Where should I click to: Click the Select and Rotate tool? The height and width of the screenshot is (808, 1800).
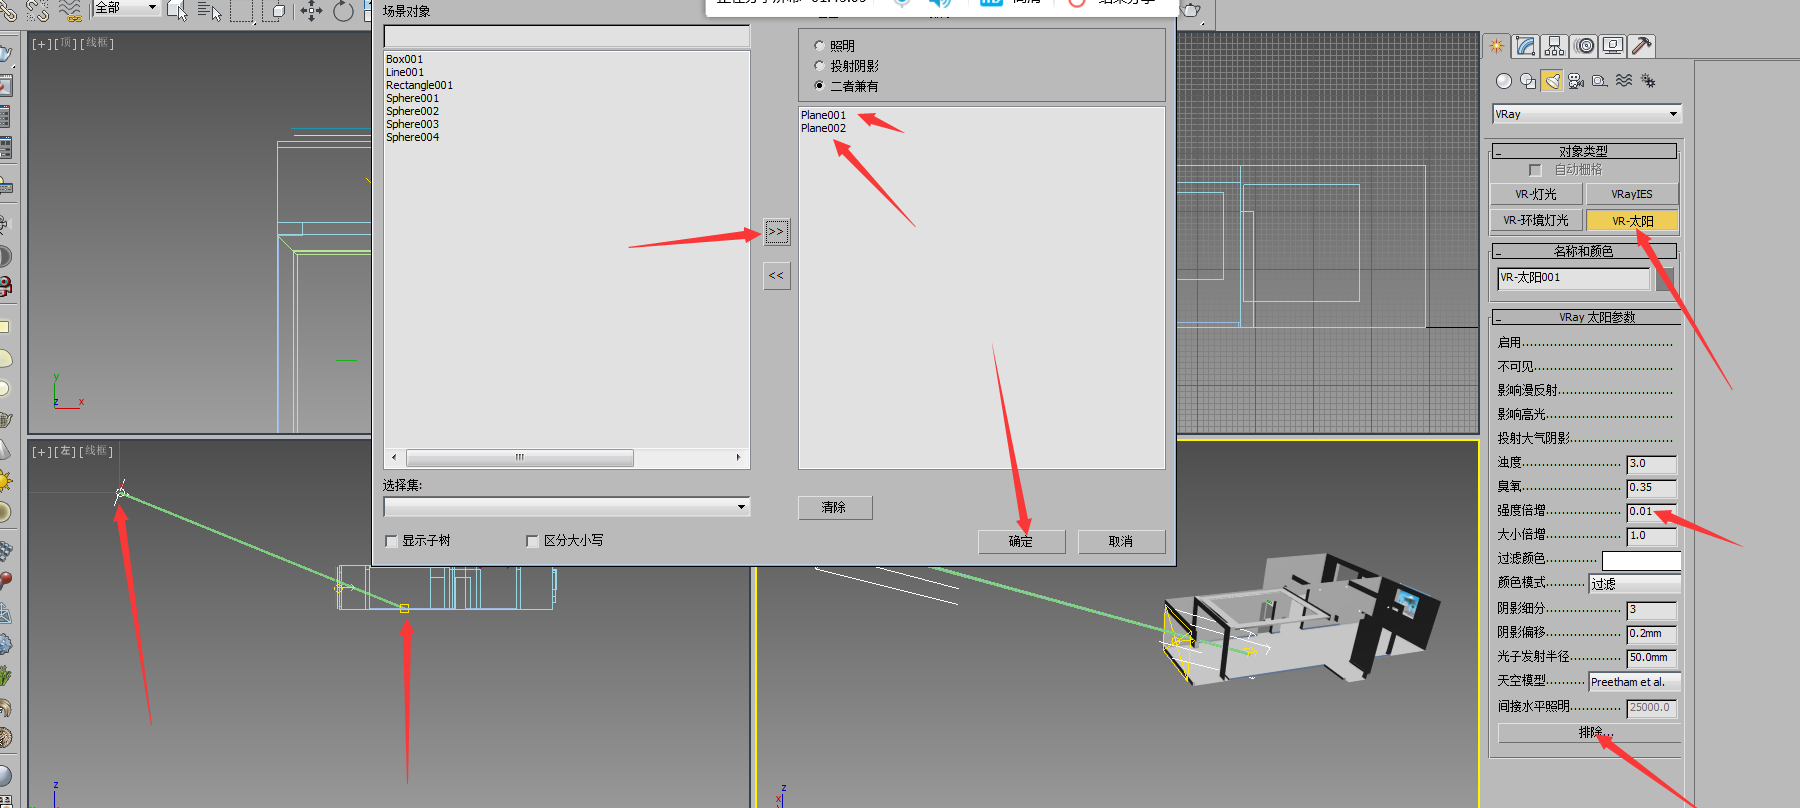click(343, 11)
